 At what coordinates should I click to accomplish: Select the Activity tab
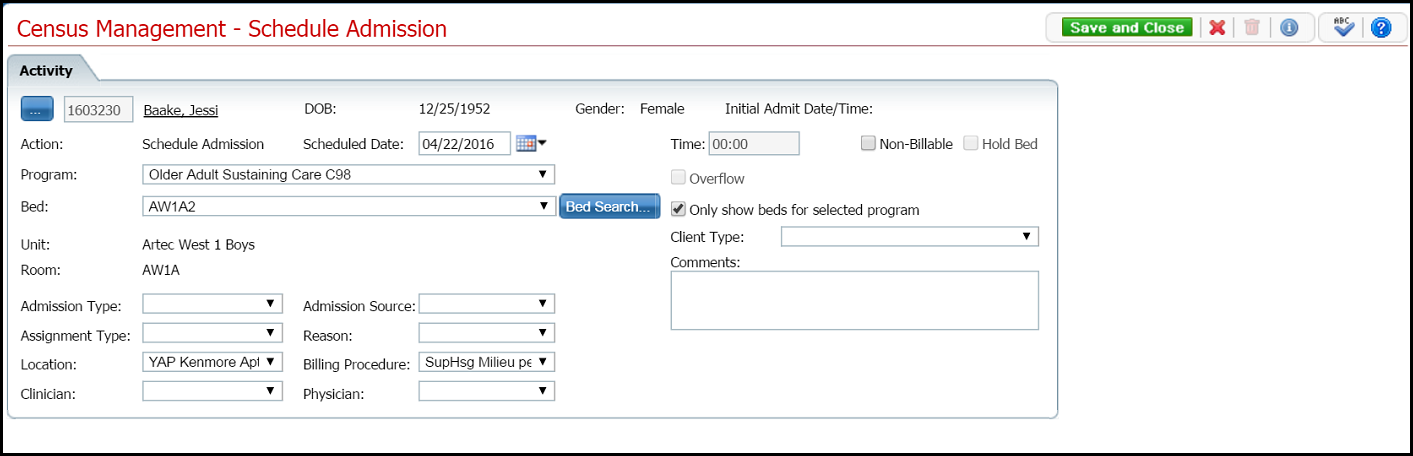click(x=46, y=70)
